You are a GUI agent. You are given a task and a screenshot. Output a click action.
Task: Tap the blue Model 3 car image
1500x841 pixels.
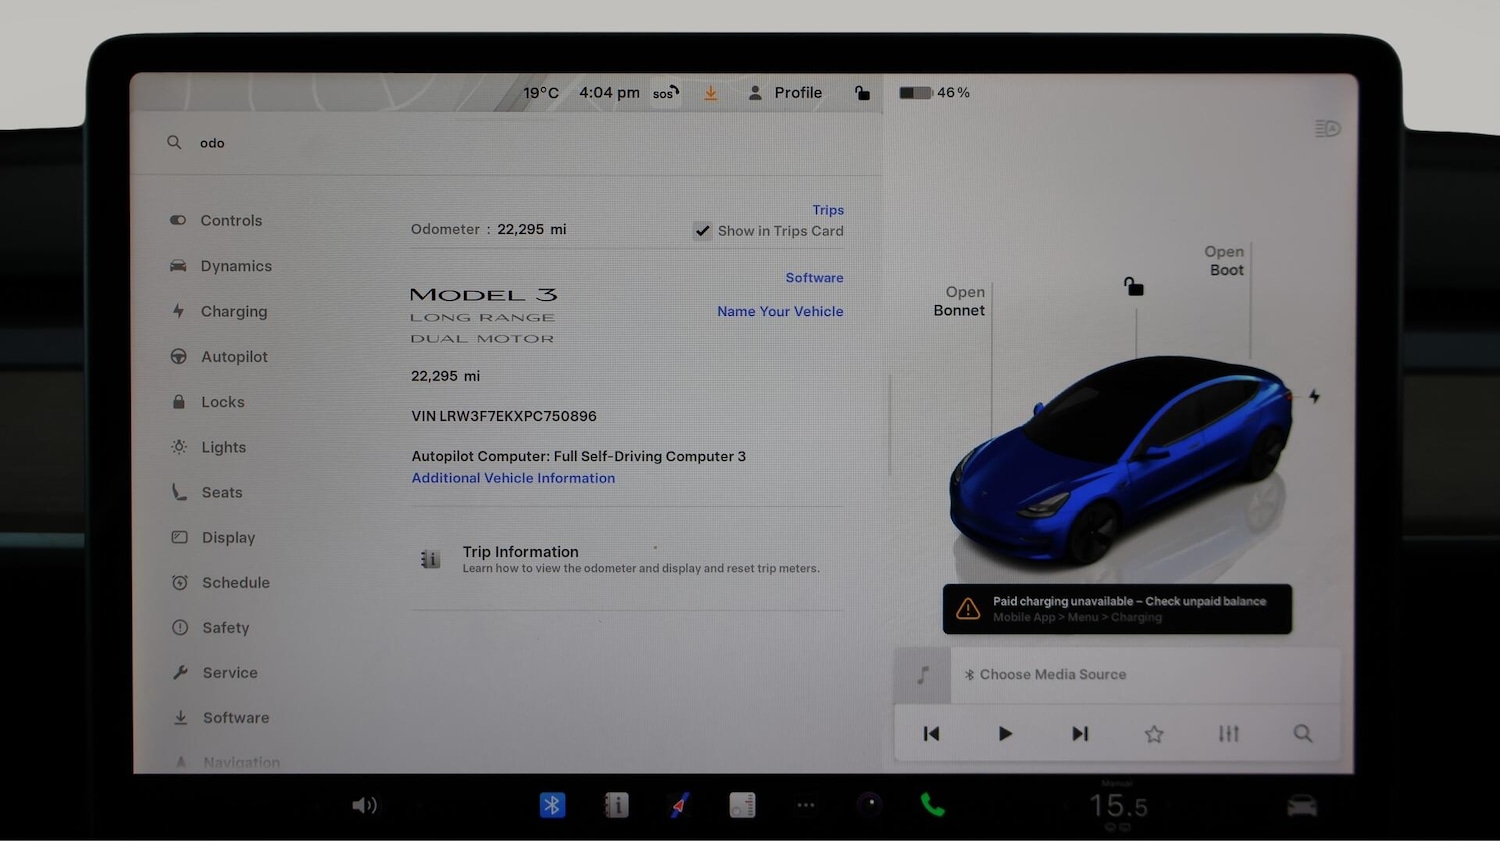[1120, 460]
